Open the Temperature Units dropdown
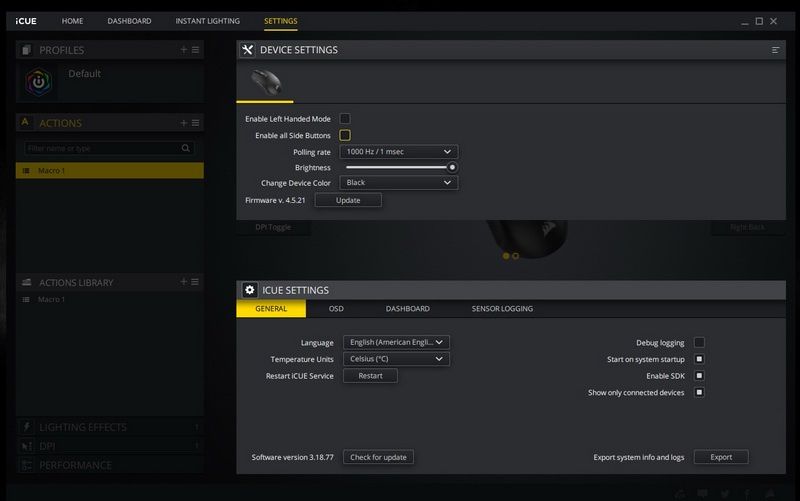 pyautogui.click(x=396, y=359)
